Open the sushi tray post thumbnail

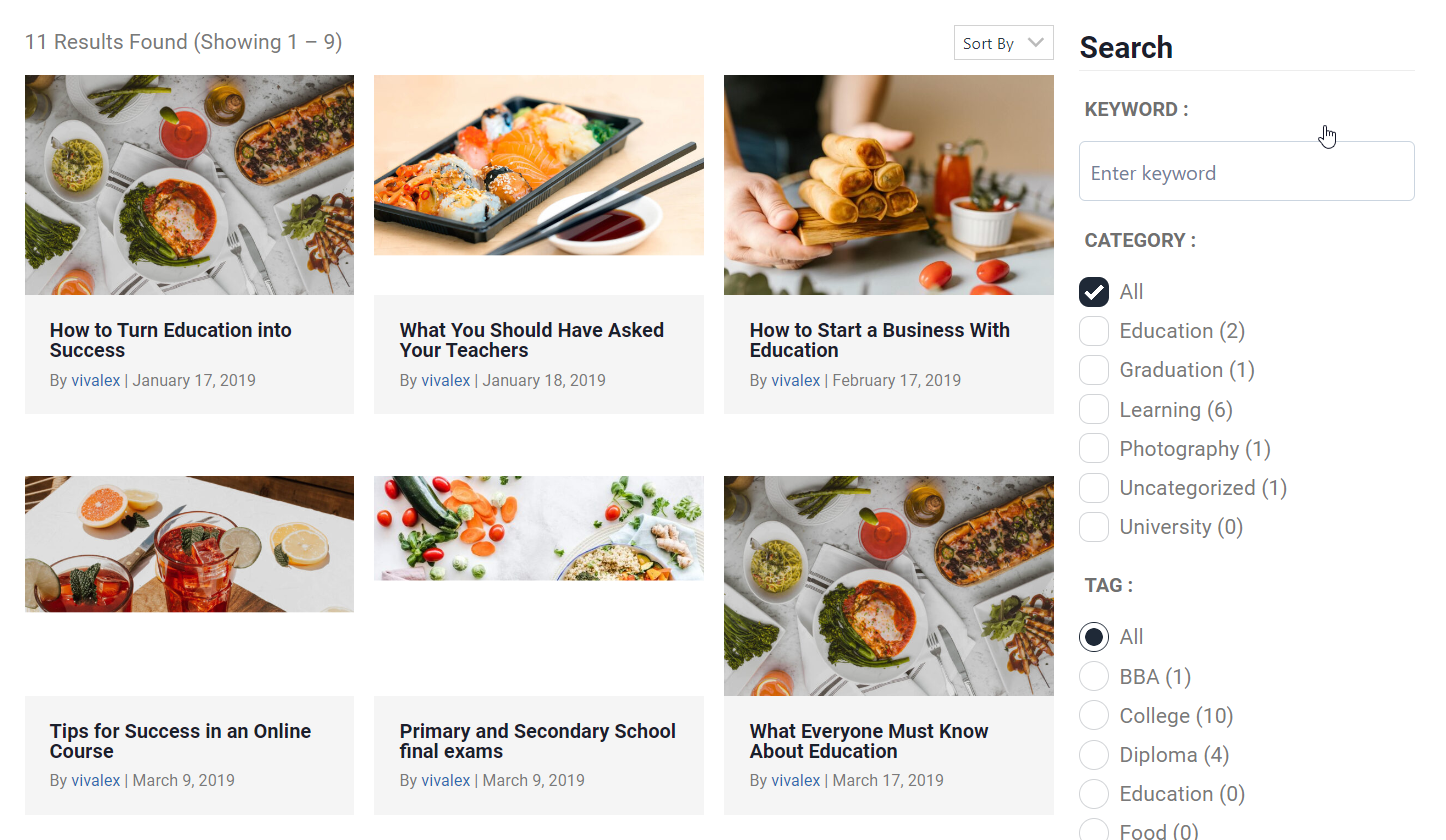(538, 165)
